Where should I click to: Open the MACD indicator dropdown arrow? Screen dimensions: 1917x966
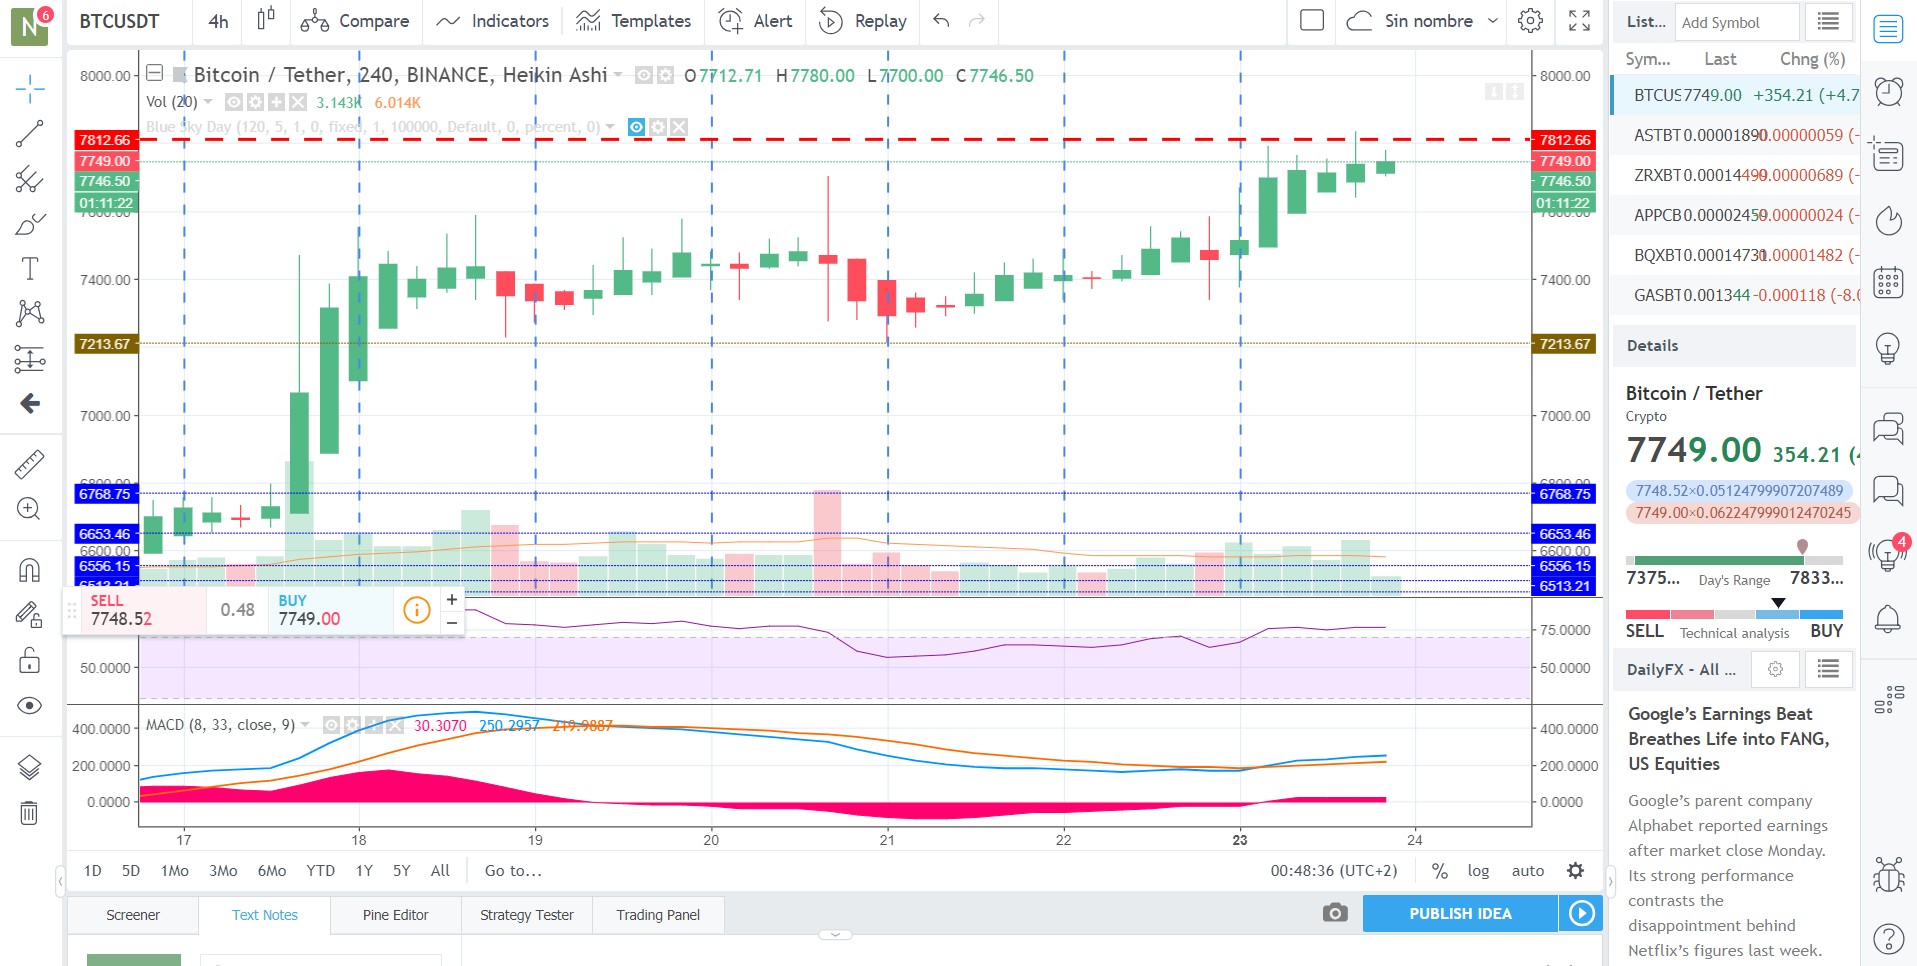click(305, 725)
